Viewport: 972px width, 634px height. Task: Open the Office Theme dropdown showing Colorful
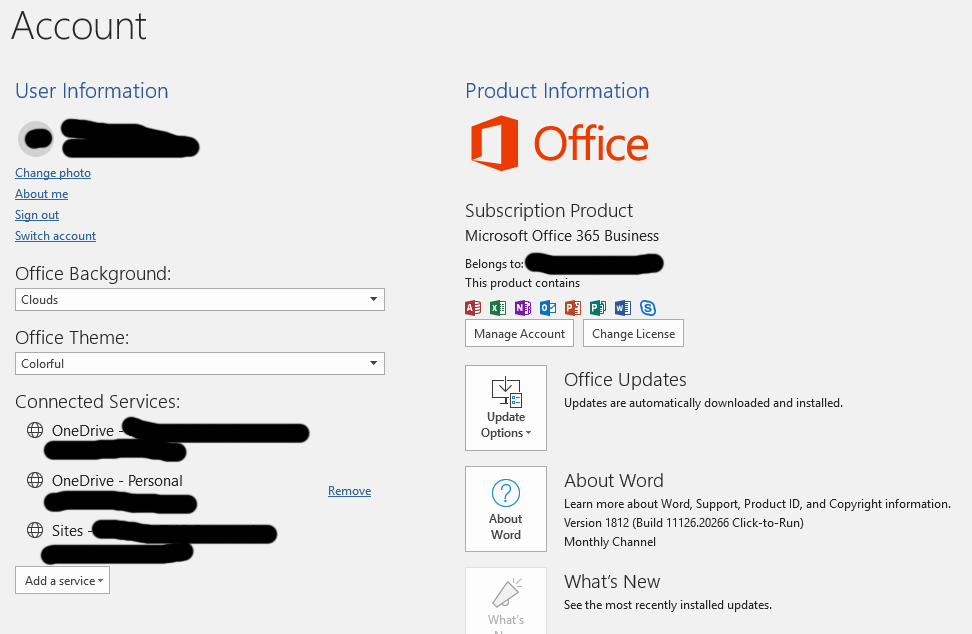(200, 363)
